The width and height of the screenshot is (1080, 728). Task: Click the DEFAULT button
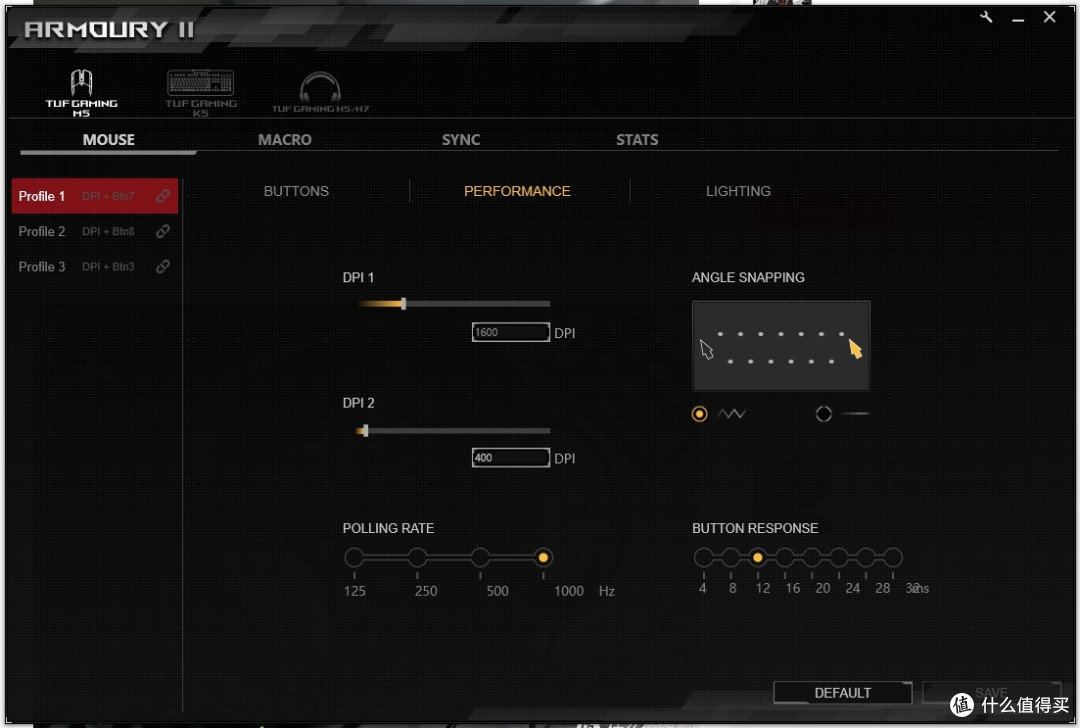(x=842, y=693)
